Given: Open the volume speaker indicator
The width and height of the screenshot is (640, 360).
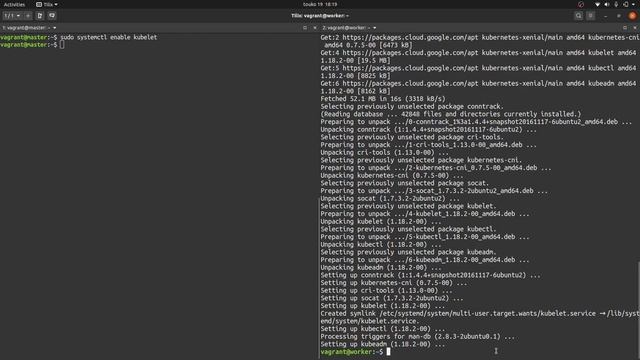Looking at the screenshot, I should 607,4.
